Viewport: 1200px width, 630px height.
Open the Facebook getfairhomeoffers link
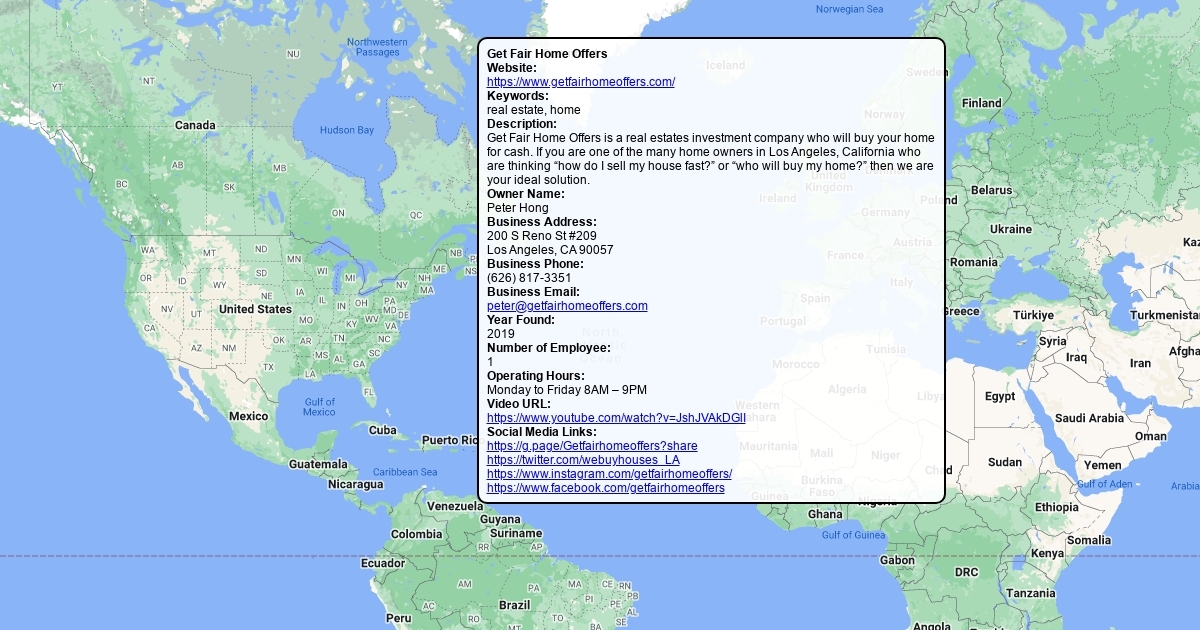tap(605, 488)
